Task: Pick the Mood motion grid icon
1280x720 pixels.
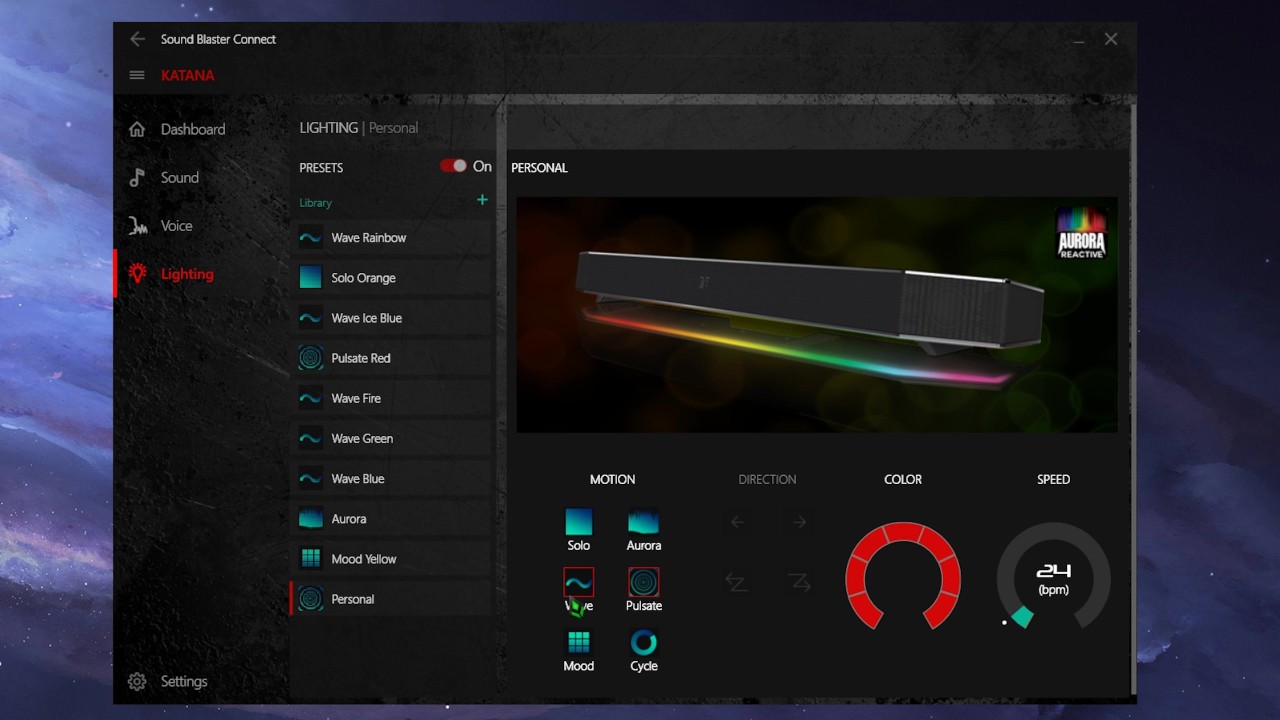Action: pyautogui.click(x=578, y=642)
